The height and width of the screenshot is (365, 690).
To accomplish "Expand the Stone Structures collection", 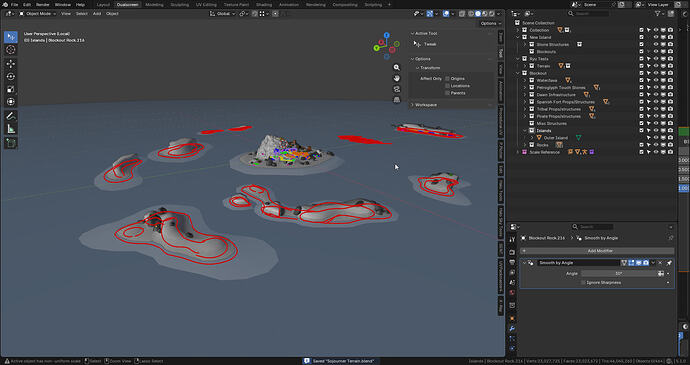I will tap(525, 44).
